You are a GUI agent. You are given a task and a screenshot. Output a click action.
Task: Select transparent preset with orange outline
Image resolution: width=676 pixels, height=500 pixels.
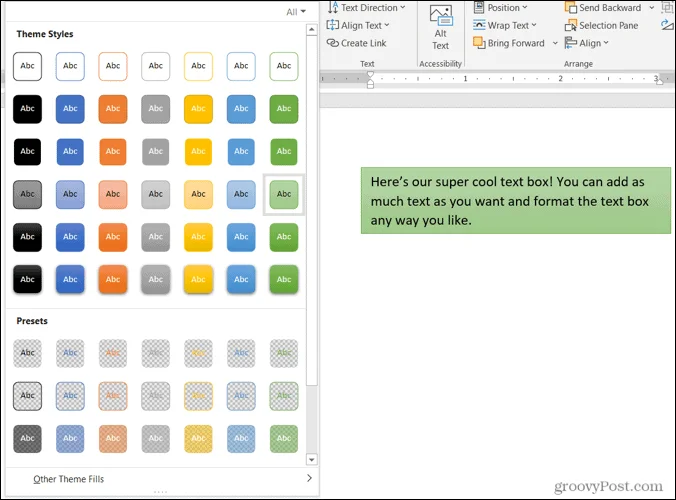(113, 396)
